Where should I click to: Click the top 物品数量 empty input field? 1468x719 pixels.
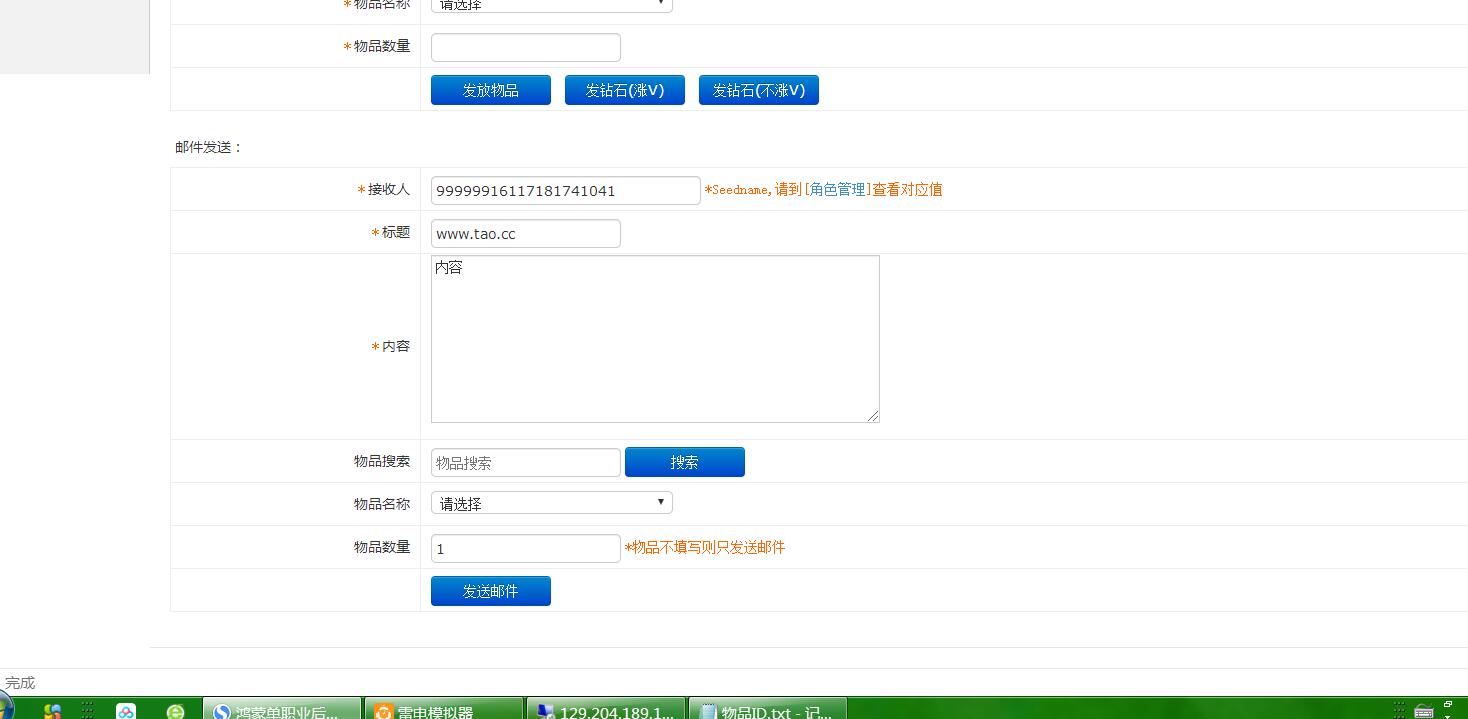[x=525, y=47]
